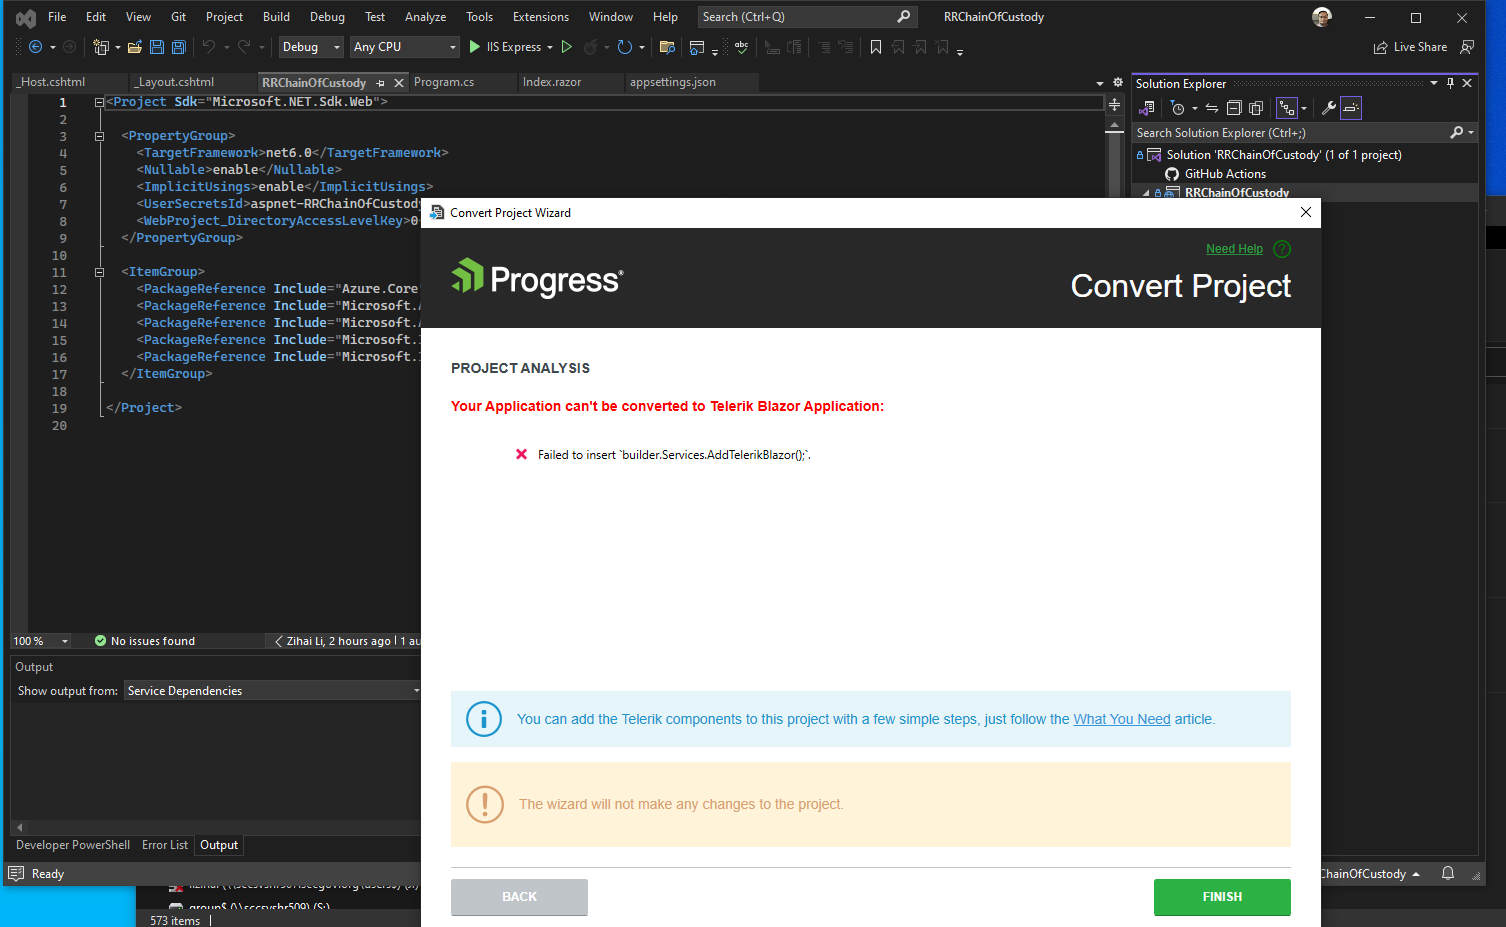This screenshot has height=927, width=1506.
Task: Open the IIS Express dropdown arrow
Action: click(x=550, y=47)
